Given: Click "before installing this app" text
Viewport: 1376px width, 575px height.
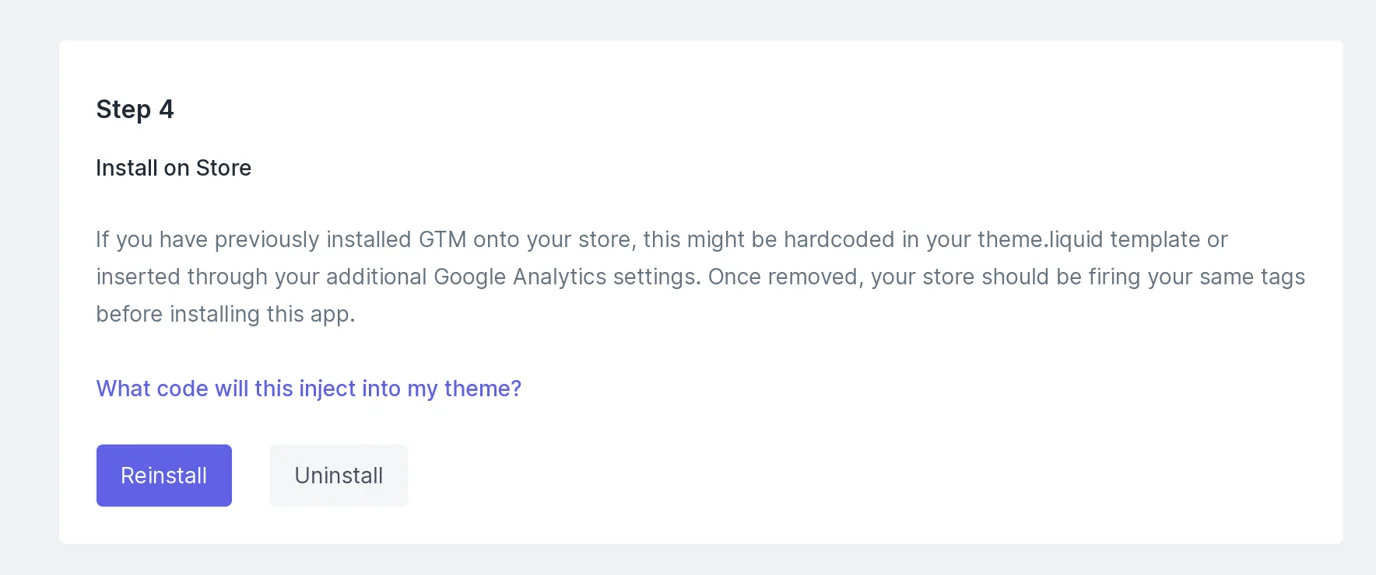Looking at the screenshot, I should [x=225, y=314].
